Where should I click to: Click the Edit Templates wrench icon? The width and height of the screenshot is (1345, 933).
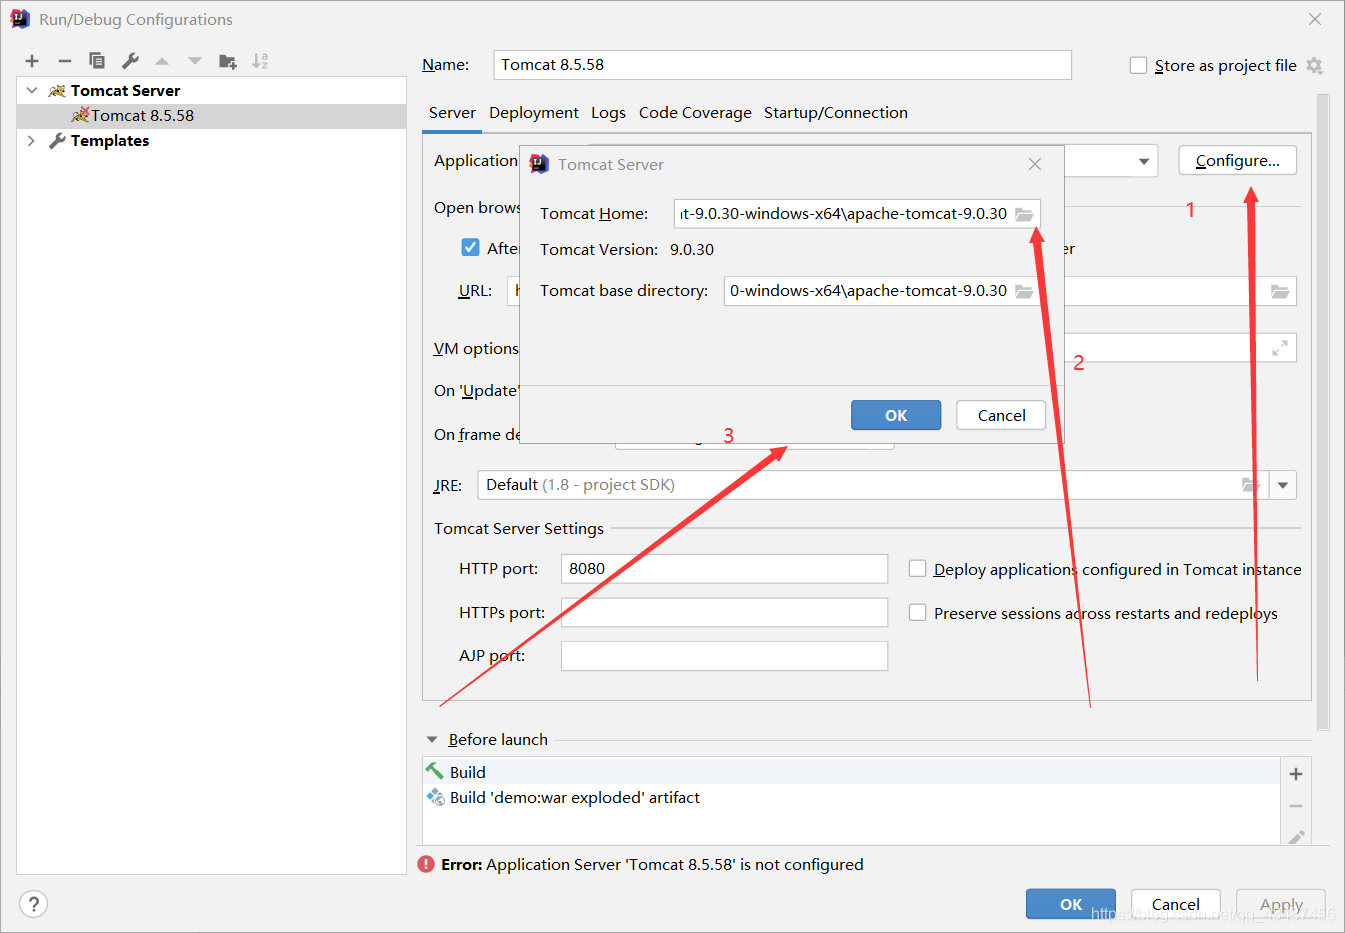130,61
